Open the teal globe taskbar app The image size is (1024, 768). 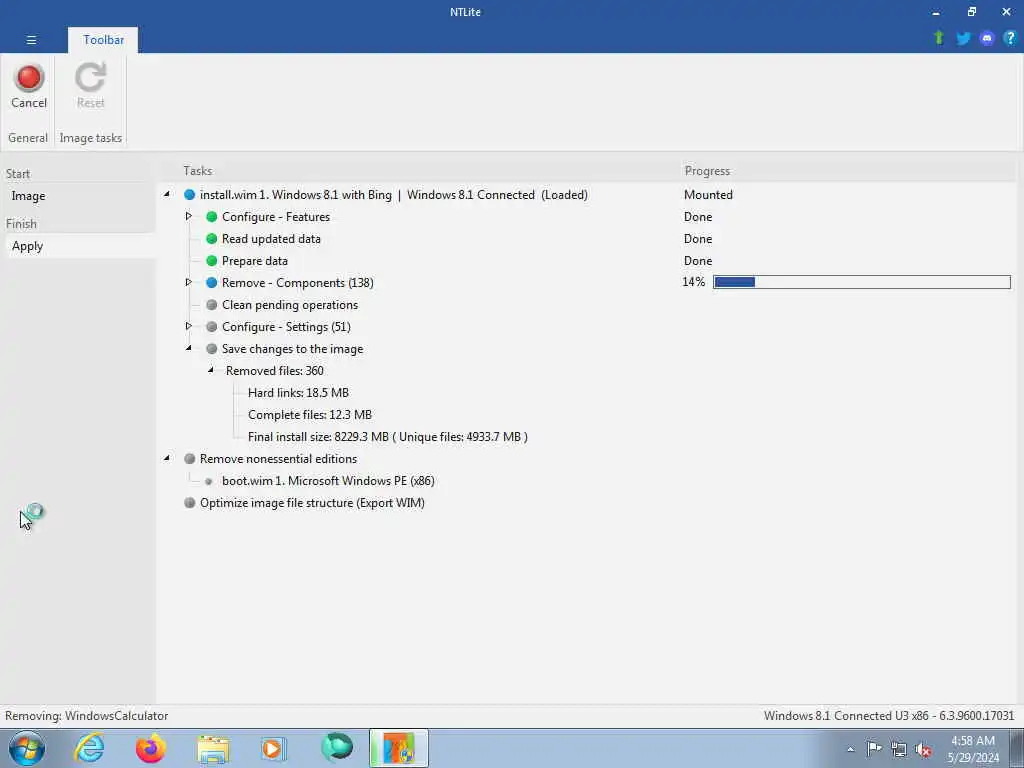tap(337, 748)
